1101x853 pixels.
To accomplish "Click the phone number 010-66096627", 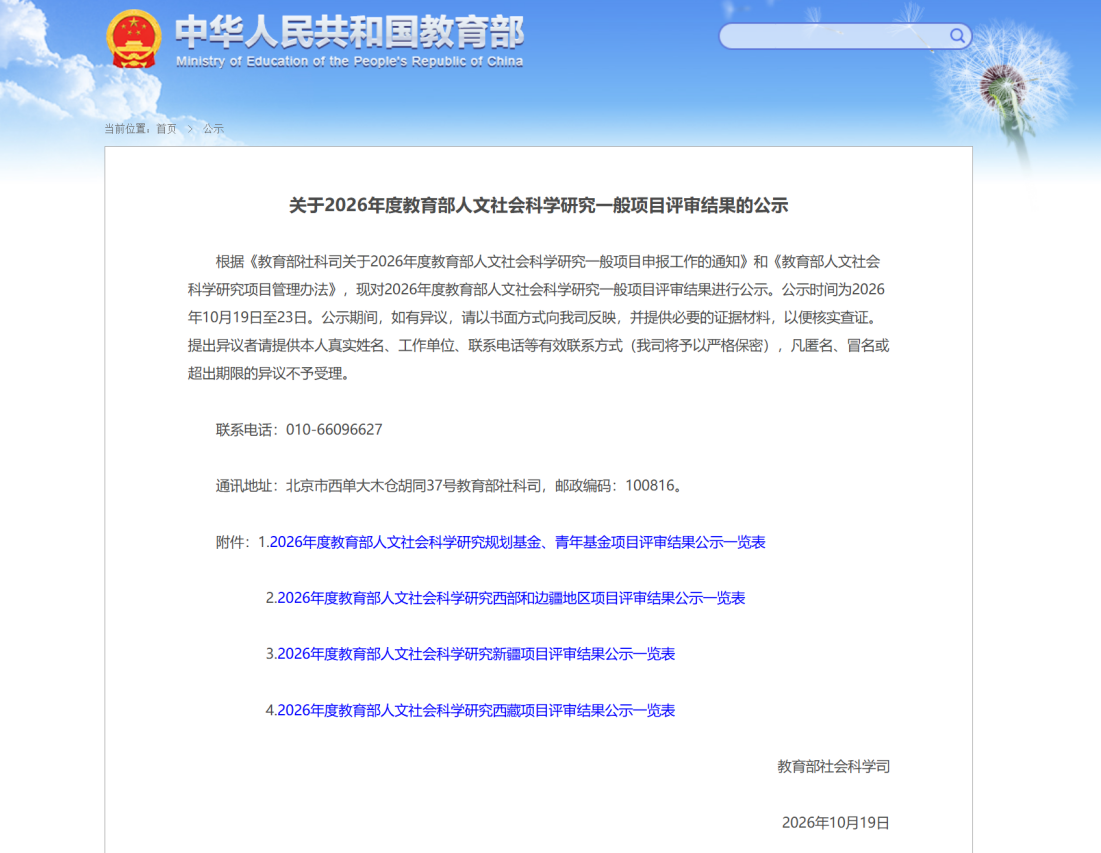I will pyautogui.click(x=334, y=430).
